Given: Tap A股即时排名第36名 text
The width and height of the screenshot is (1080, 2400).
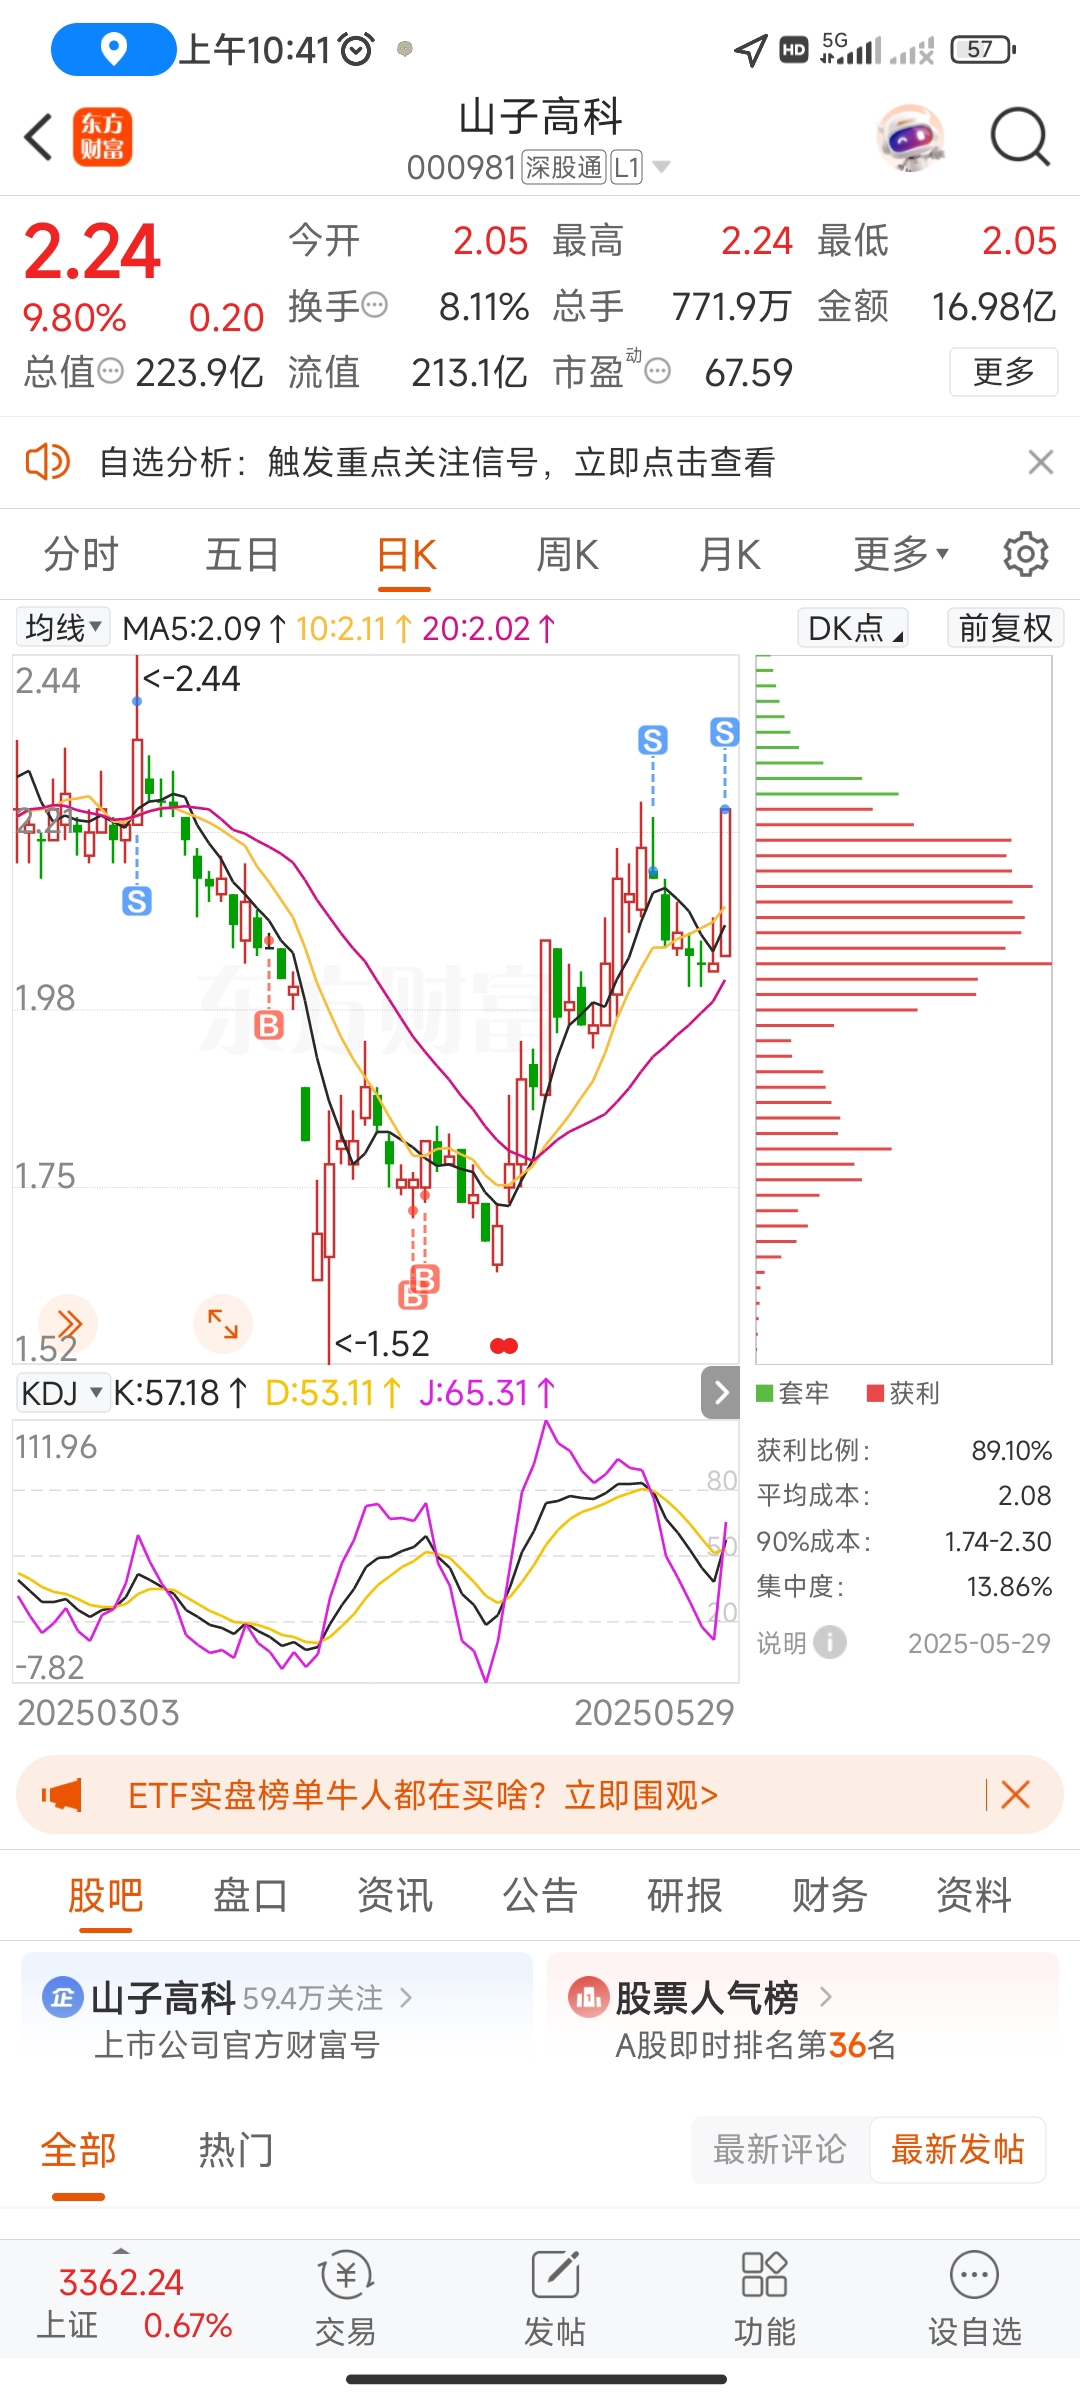Looking at the screenshot, I should (x=755, y=2045).
